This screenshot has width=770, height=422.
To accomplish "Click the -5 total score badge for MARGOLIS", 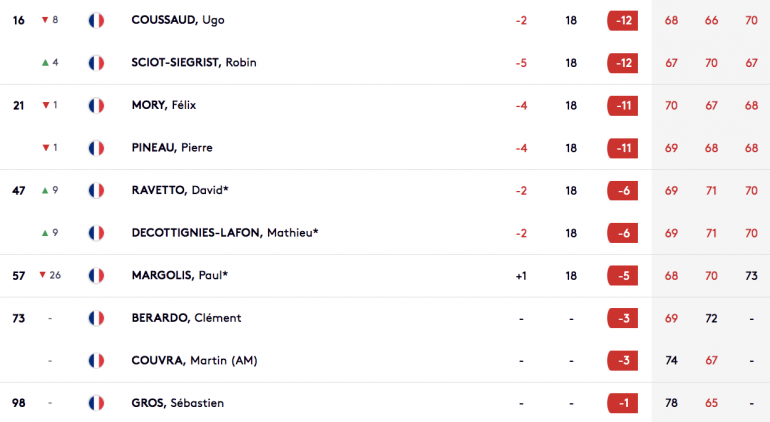I will tap(623, 276).
